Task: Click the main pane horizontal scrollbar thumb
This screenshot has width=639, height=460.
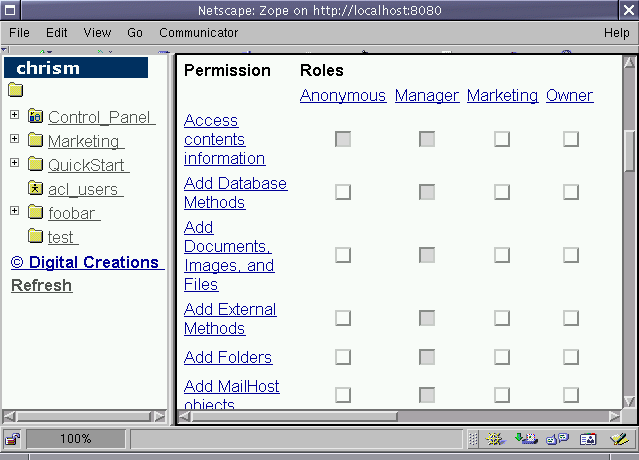Action: pyautogui.click(x=294, y=416)
